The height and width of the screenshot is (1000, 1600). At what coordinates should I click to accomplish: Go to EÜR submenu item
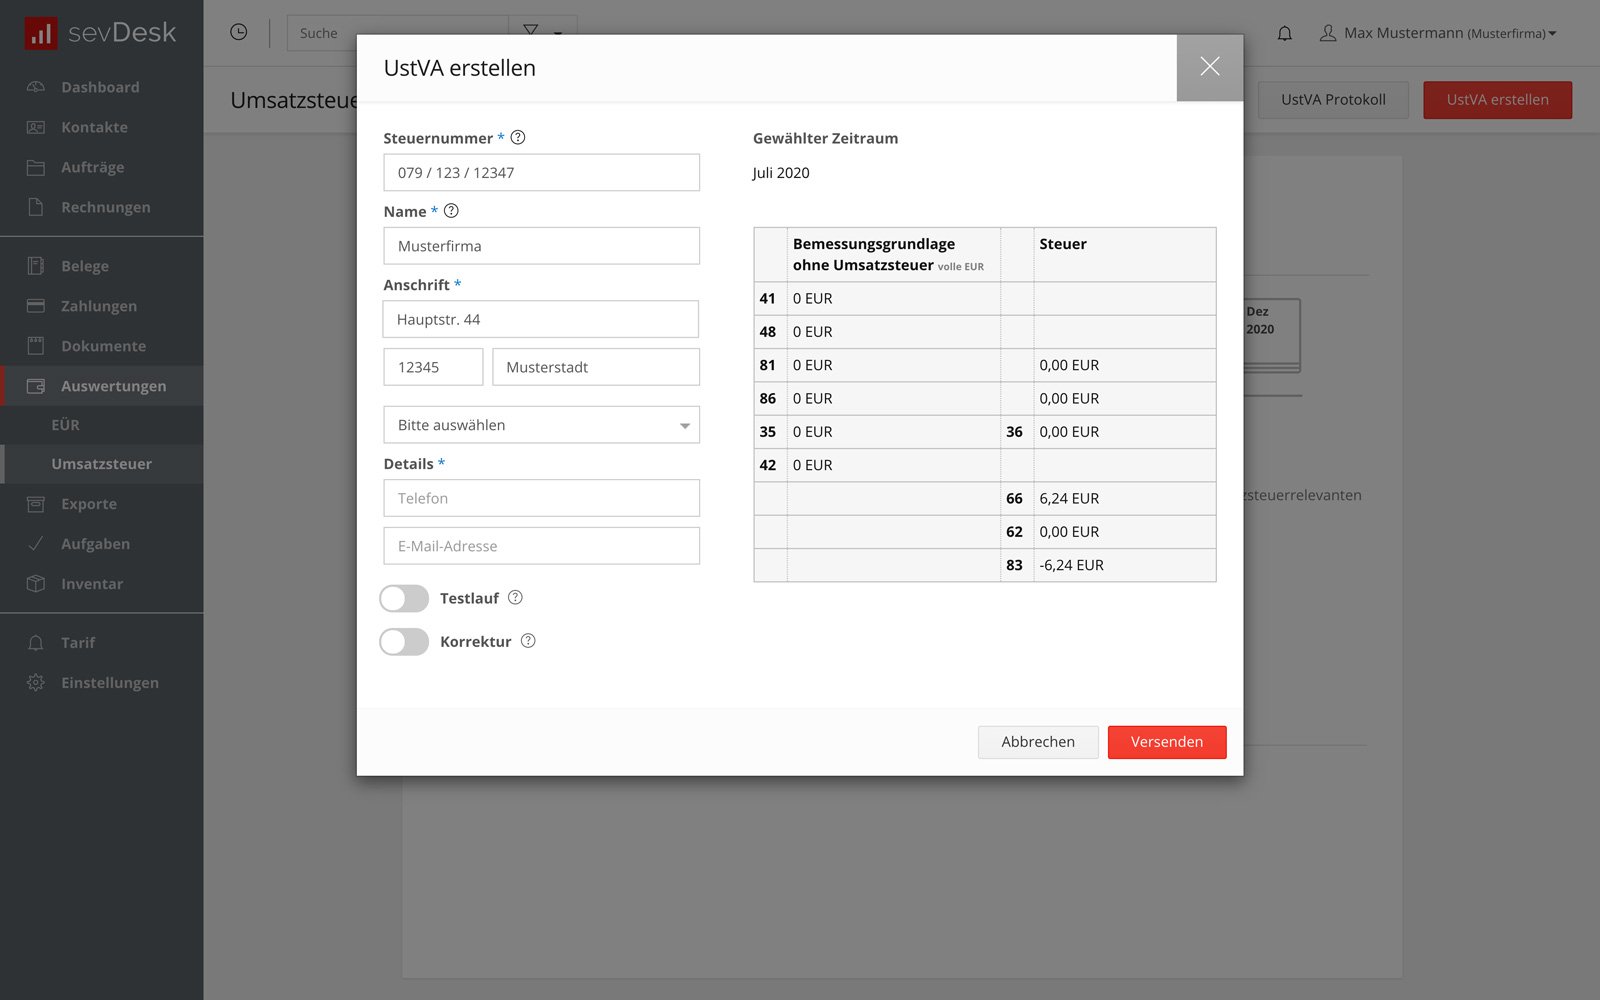click(66, 425)
